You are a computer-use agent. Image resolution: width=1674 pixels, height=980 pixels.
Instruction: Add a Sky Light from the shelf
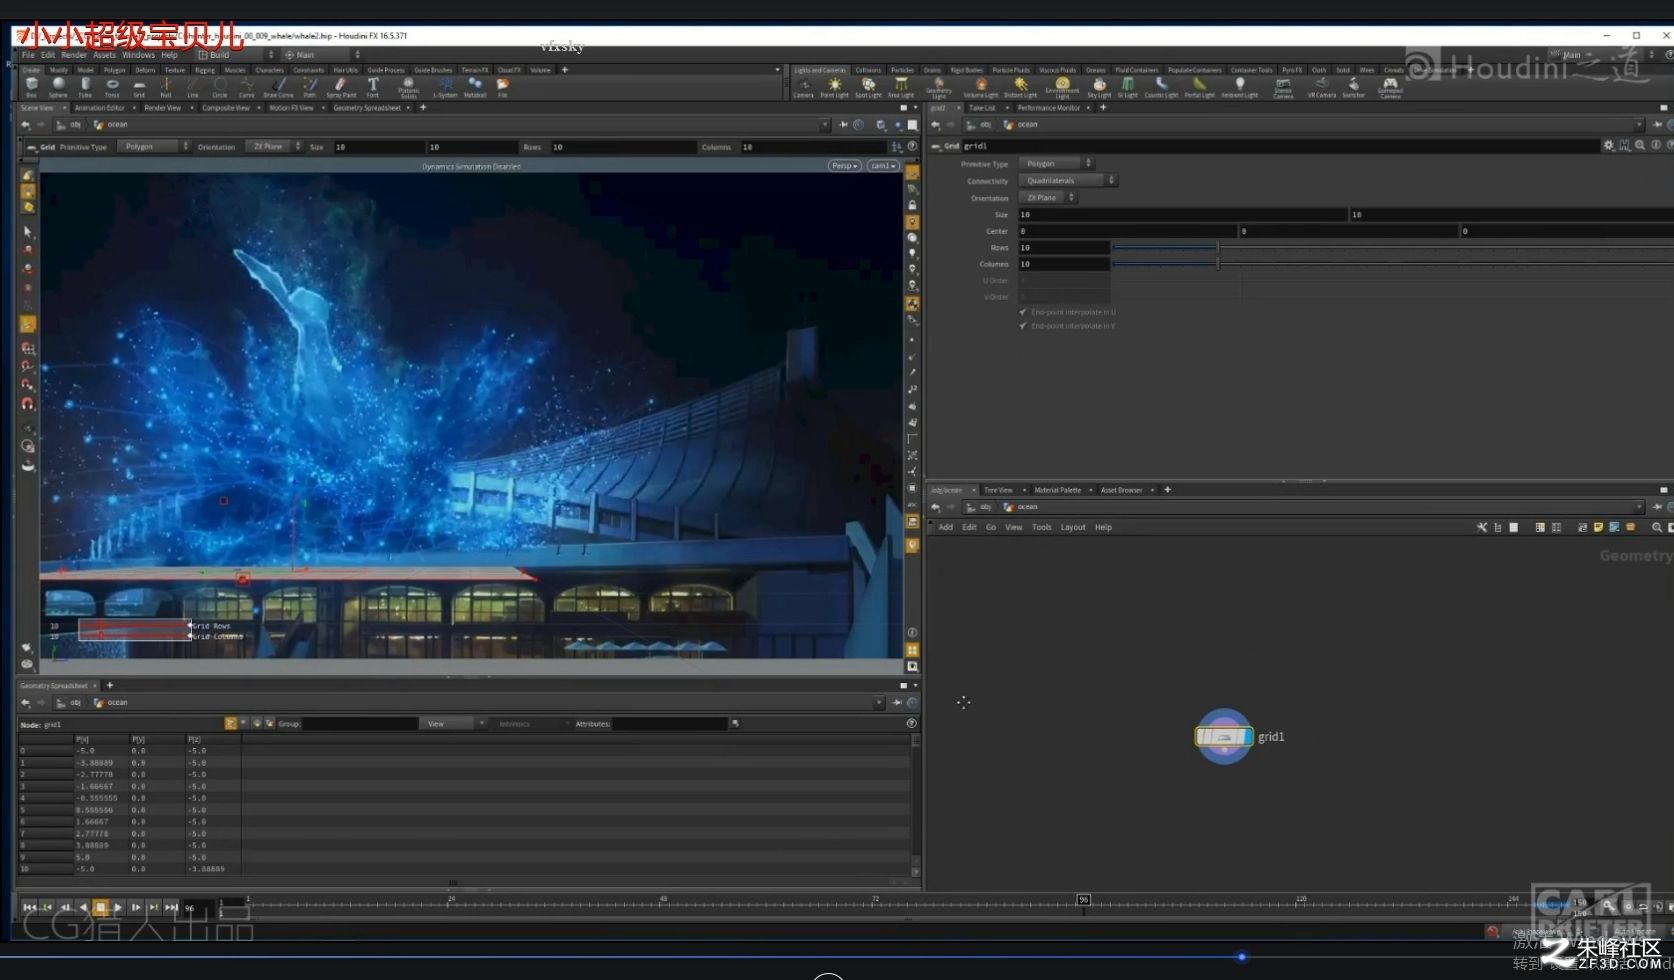[x=1099, y=88]
